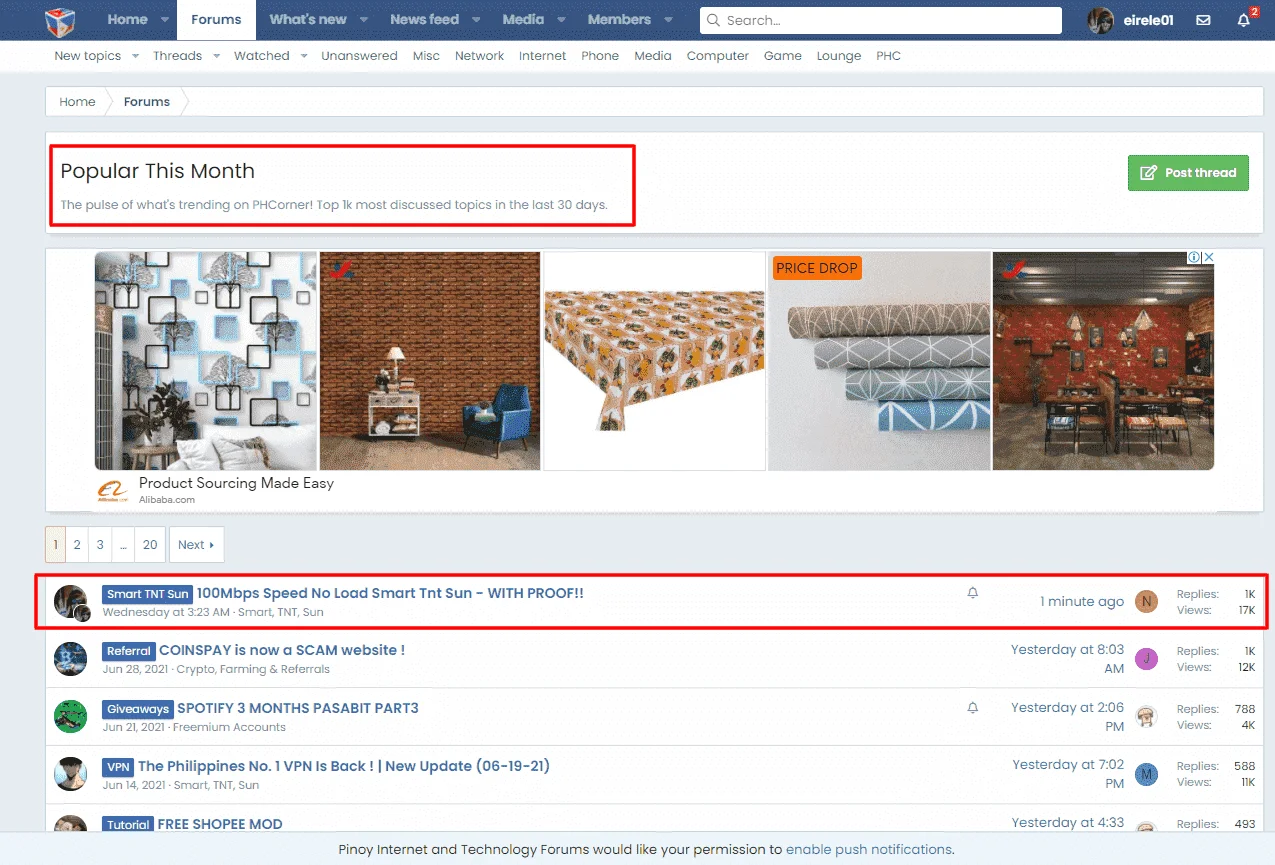Jump to page 20

[x=150, y=545]
